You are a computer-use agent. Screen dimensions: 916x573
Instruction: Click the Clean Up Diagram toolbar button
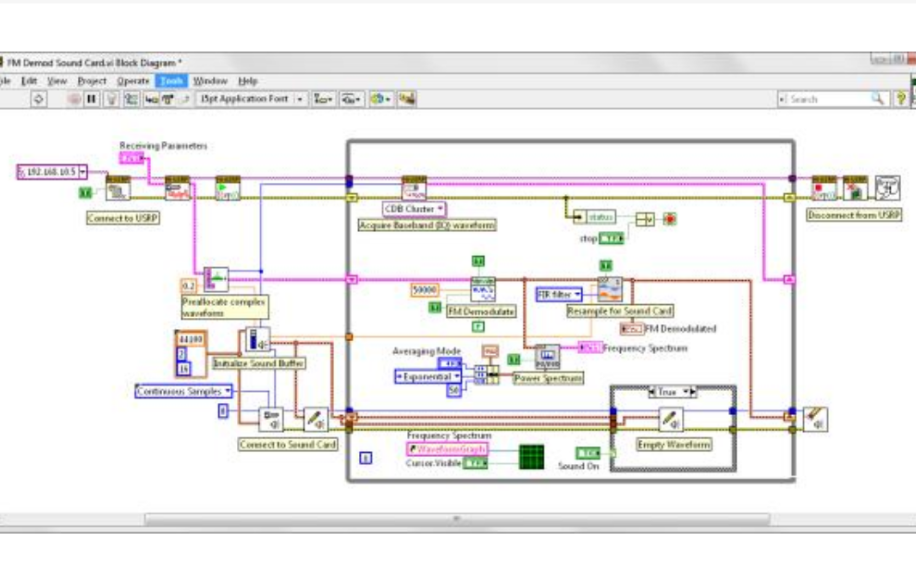(x=407, y=99)
